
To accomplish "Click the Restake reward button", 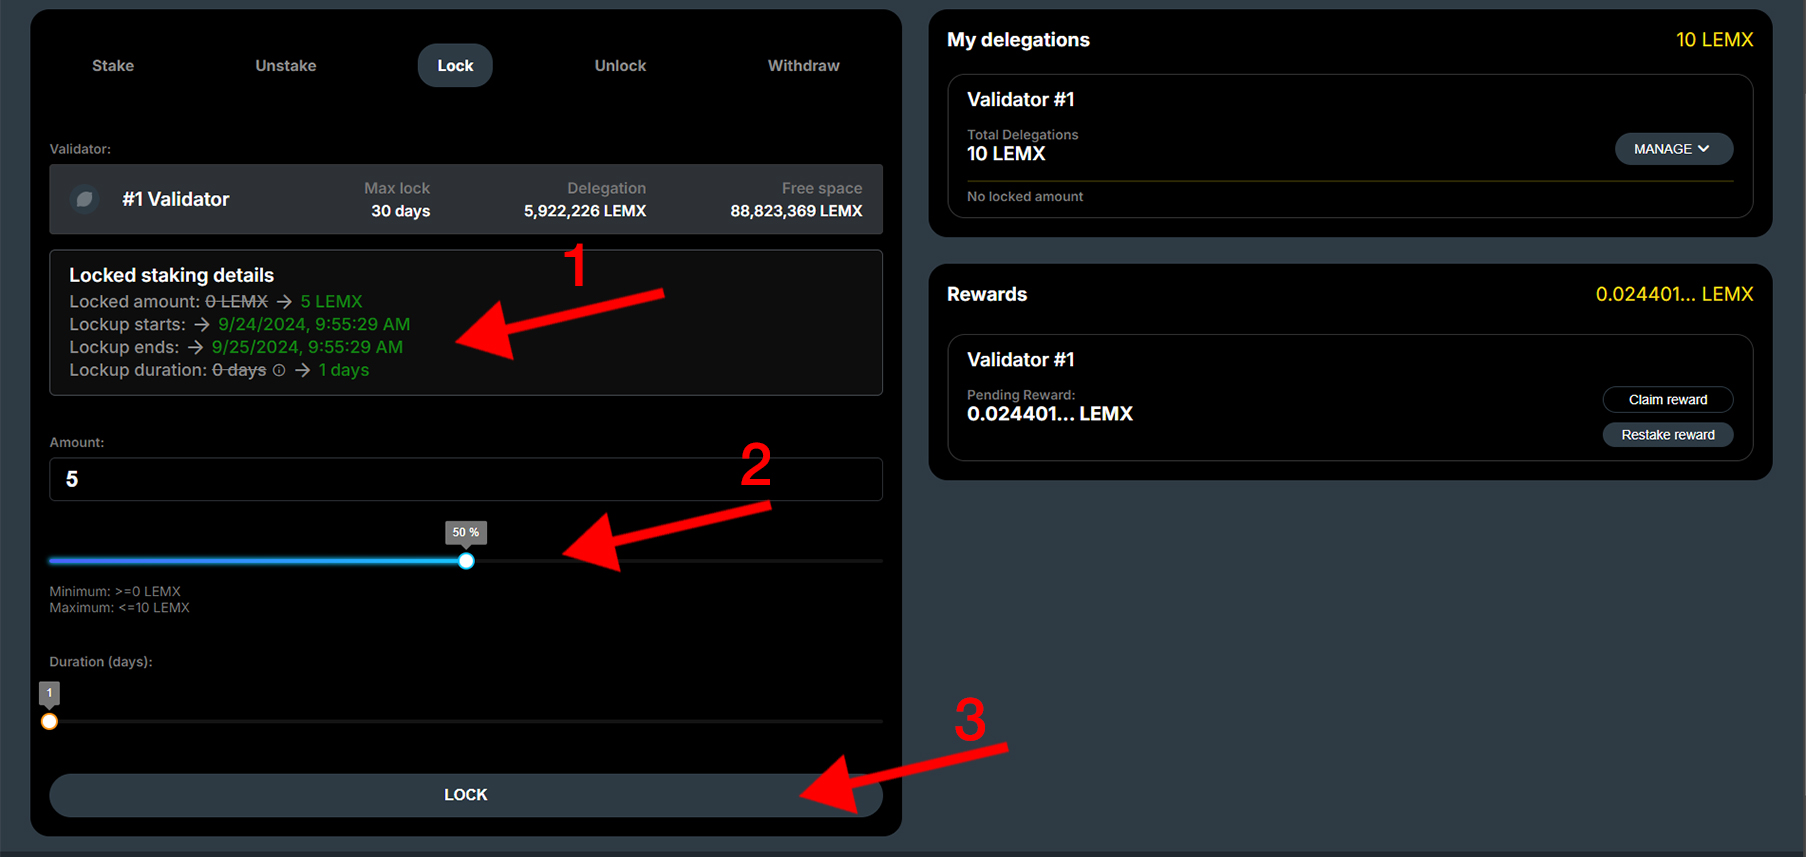I will pyautogui.click(x=1667, y=435).
